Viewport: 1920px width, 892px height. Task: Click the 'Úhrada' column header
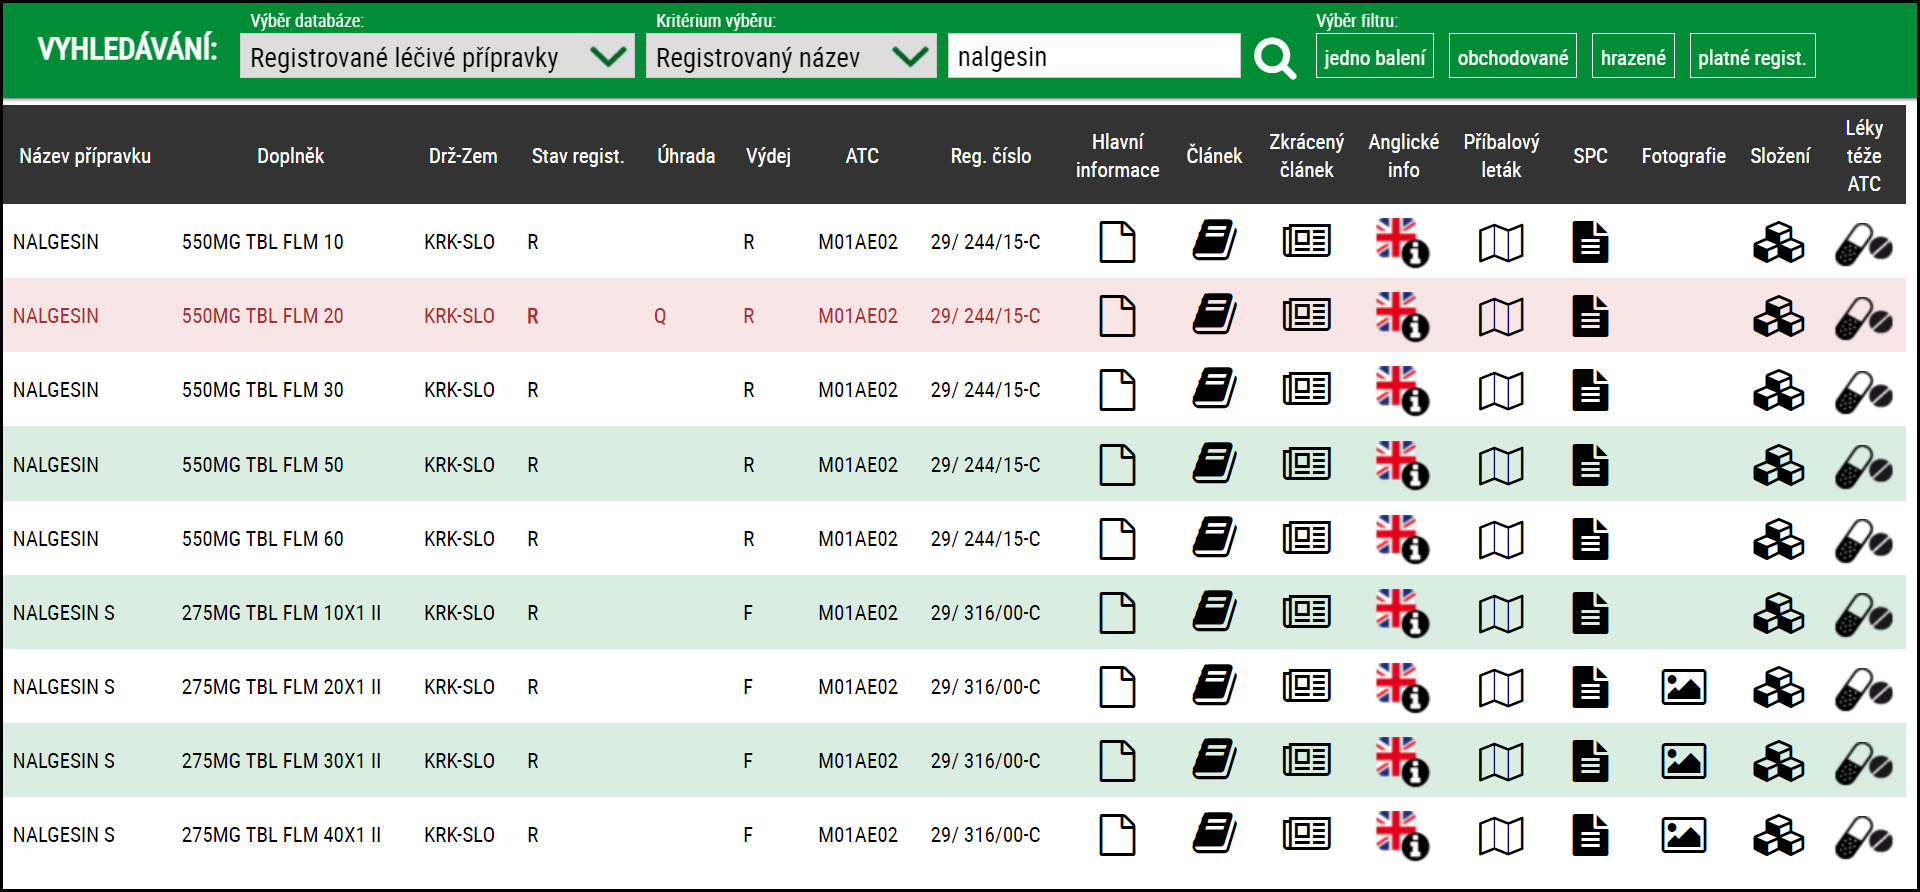(x=686, y=156)
